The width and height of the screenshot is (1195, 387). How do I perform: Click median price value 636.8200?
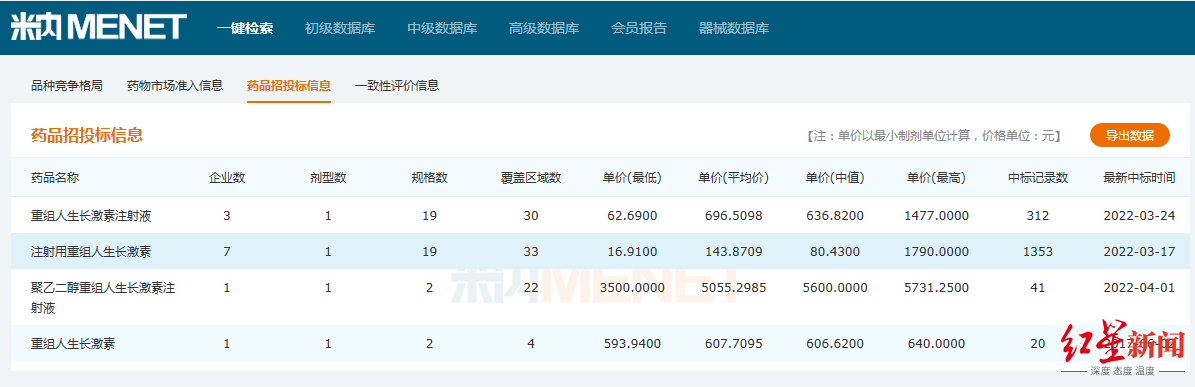(835, 216)
